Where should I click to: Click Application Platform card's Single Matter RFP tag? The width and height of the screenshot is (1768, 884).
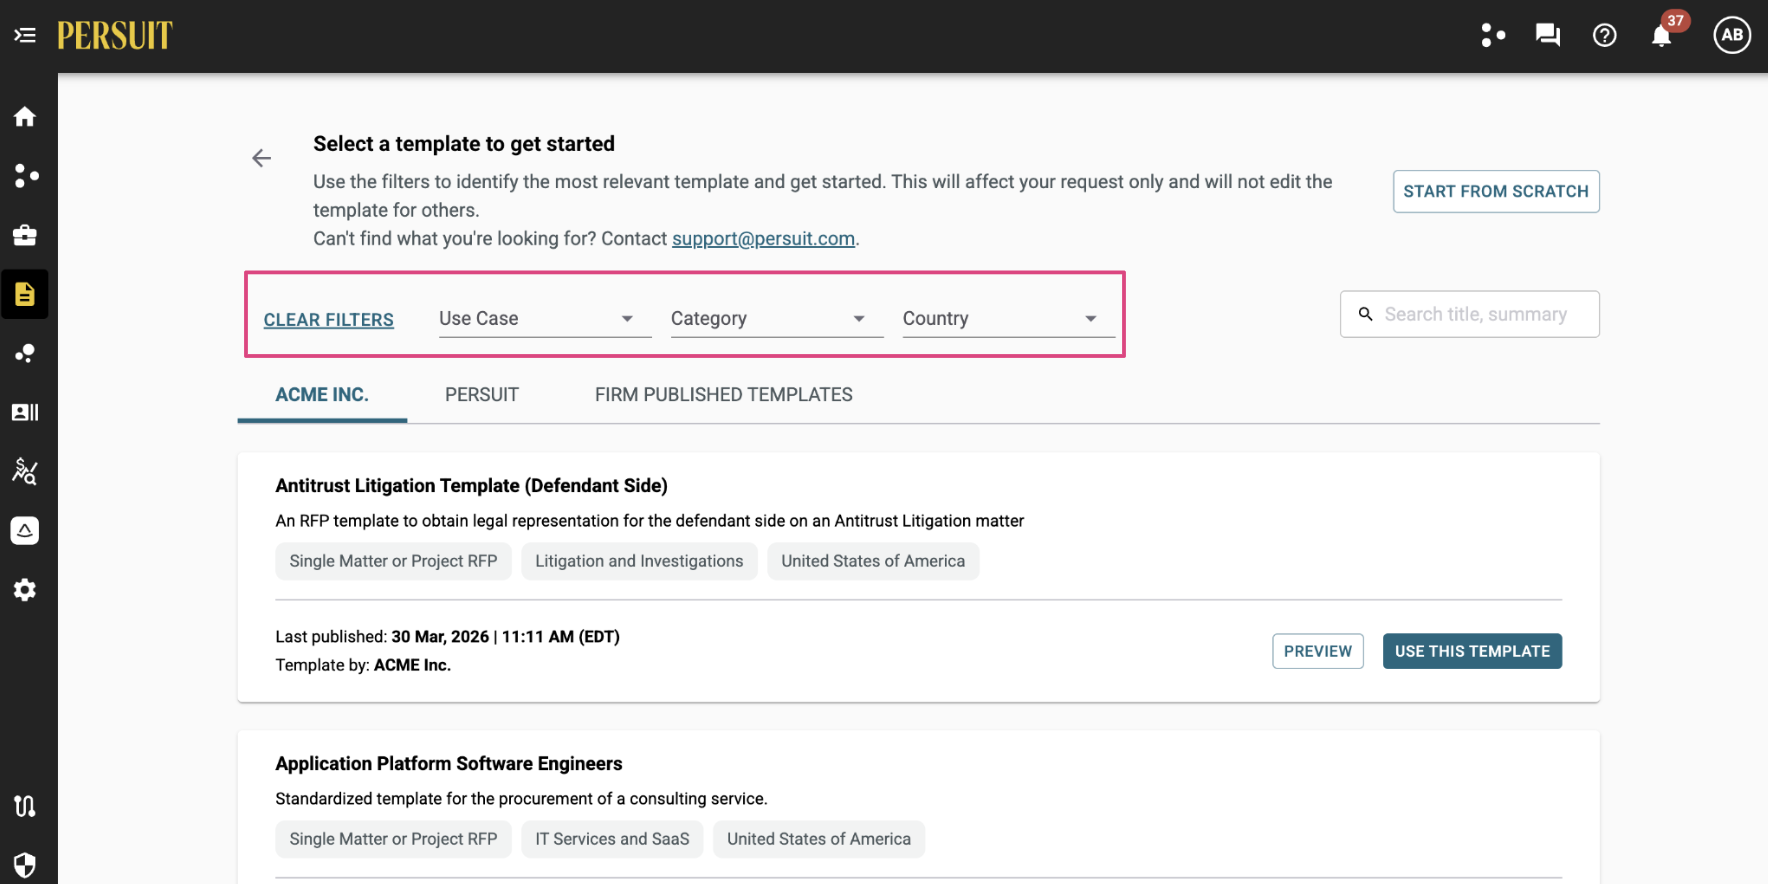(393, 840)
